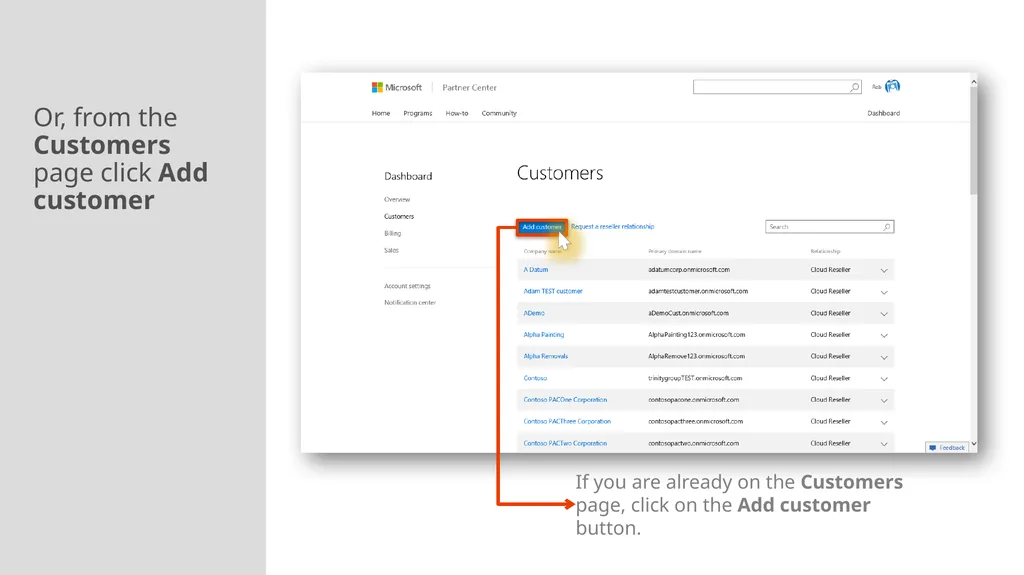The image size is (1024, 575).
Task: Open the A Datum customer link
Action: 536,269
